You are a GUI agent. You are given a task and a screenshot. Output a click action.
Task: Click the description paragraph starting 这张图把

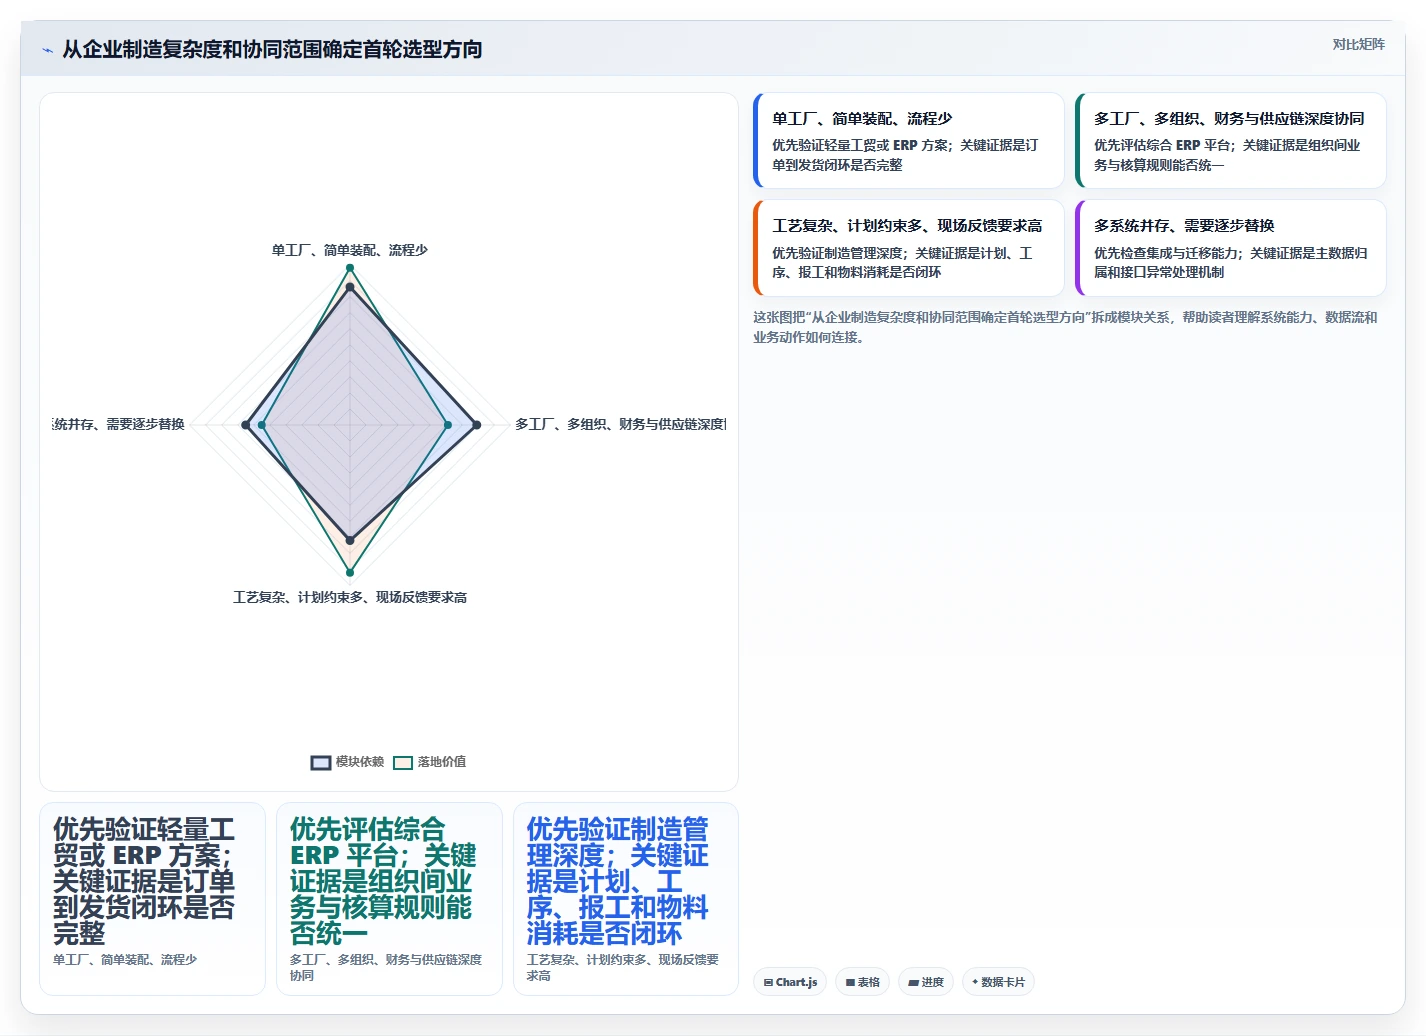pos(1066,327)
